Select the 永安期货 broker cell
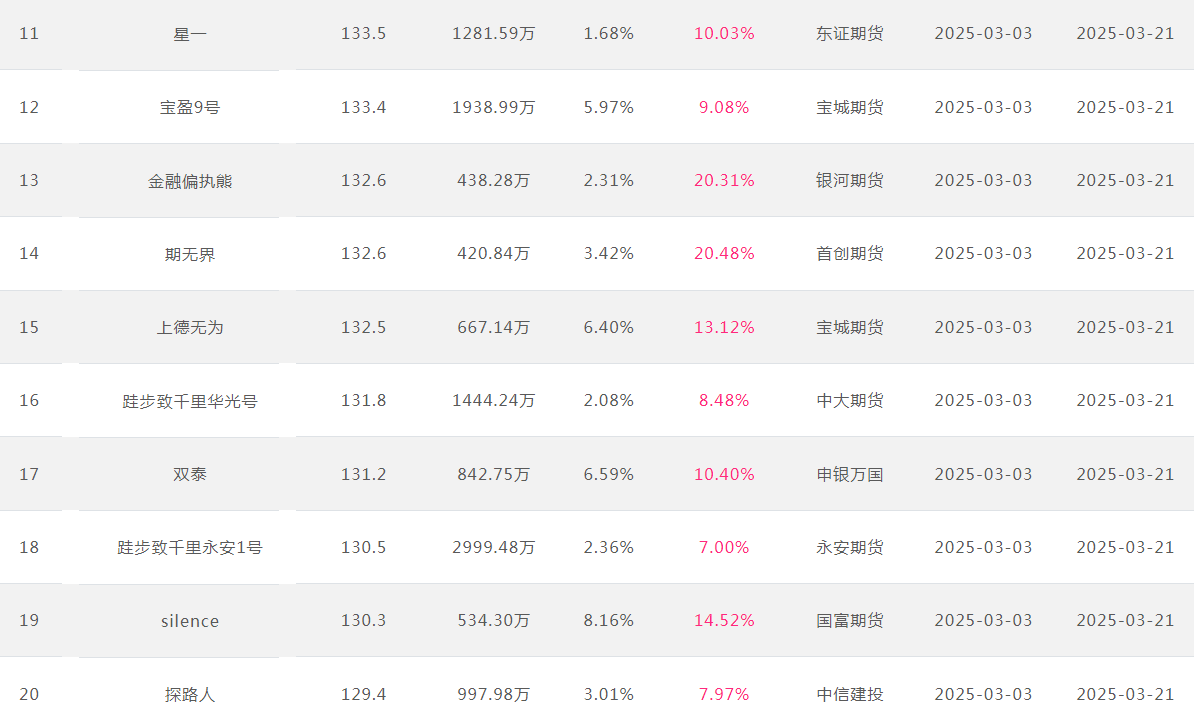Viewport: 1194px width, 726px height. click(850, 548)
